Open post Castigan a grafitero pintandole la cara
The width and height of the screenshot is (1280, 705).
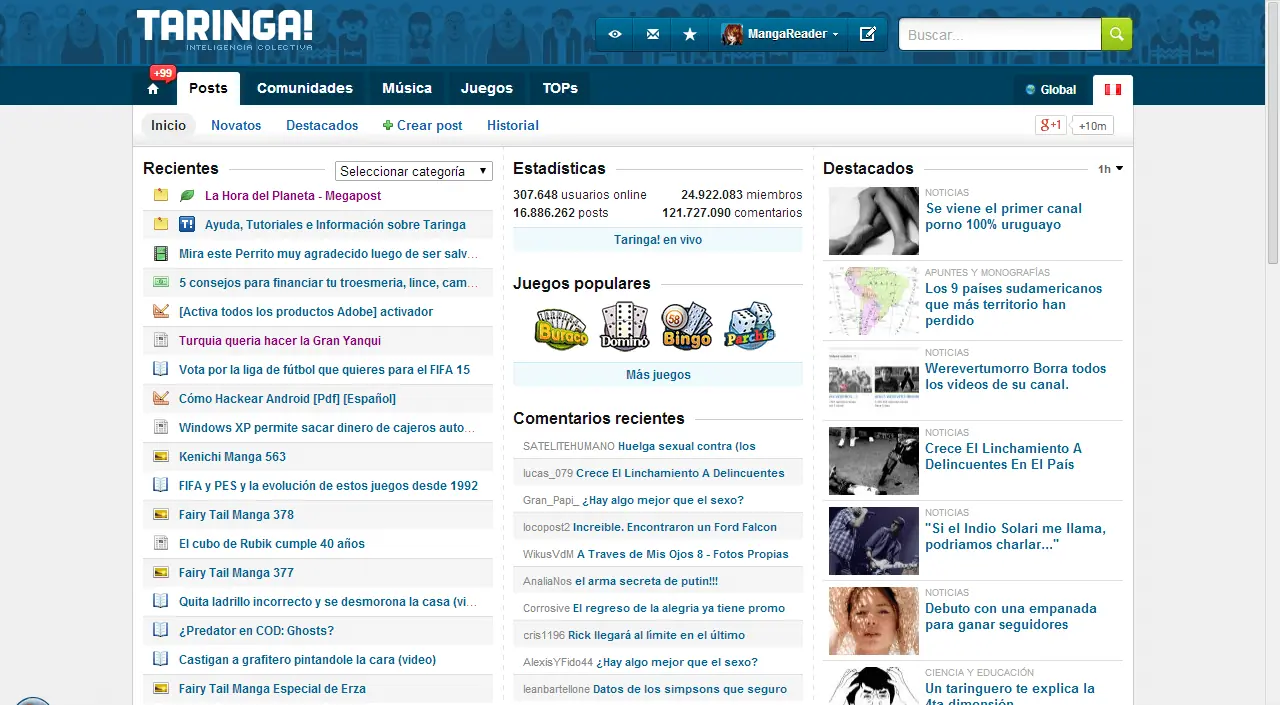pos(307,660)
